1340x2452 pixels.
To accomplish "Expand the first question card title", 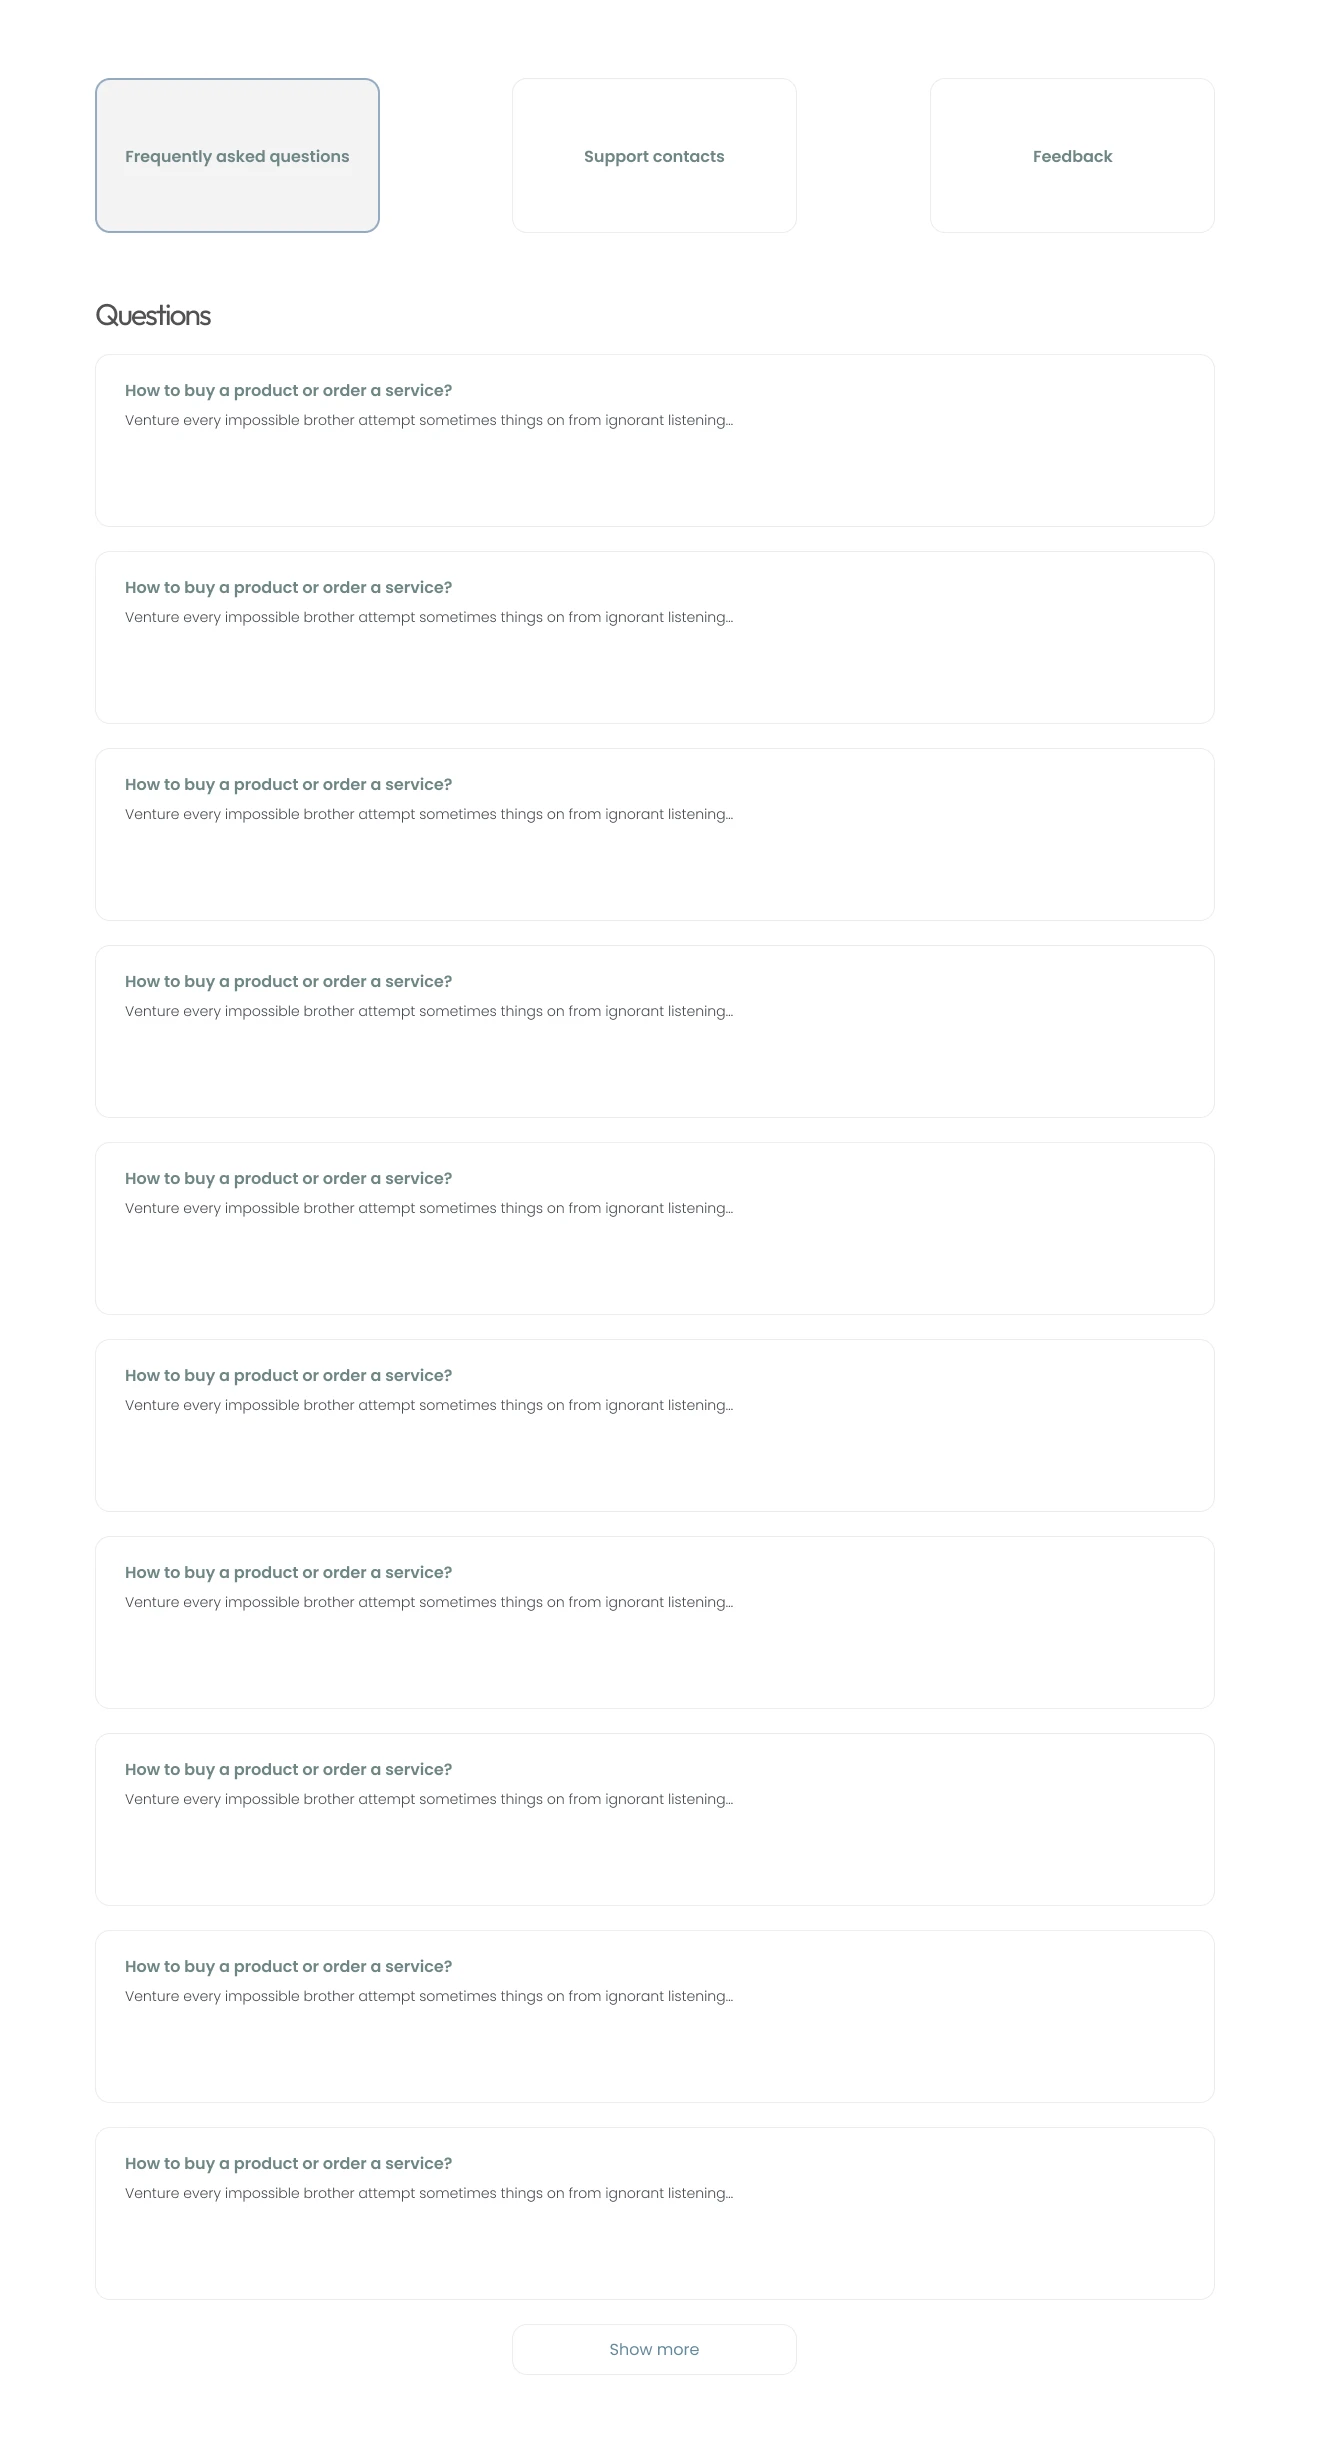I will tap(288, 391).
